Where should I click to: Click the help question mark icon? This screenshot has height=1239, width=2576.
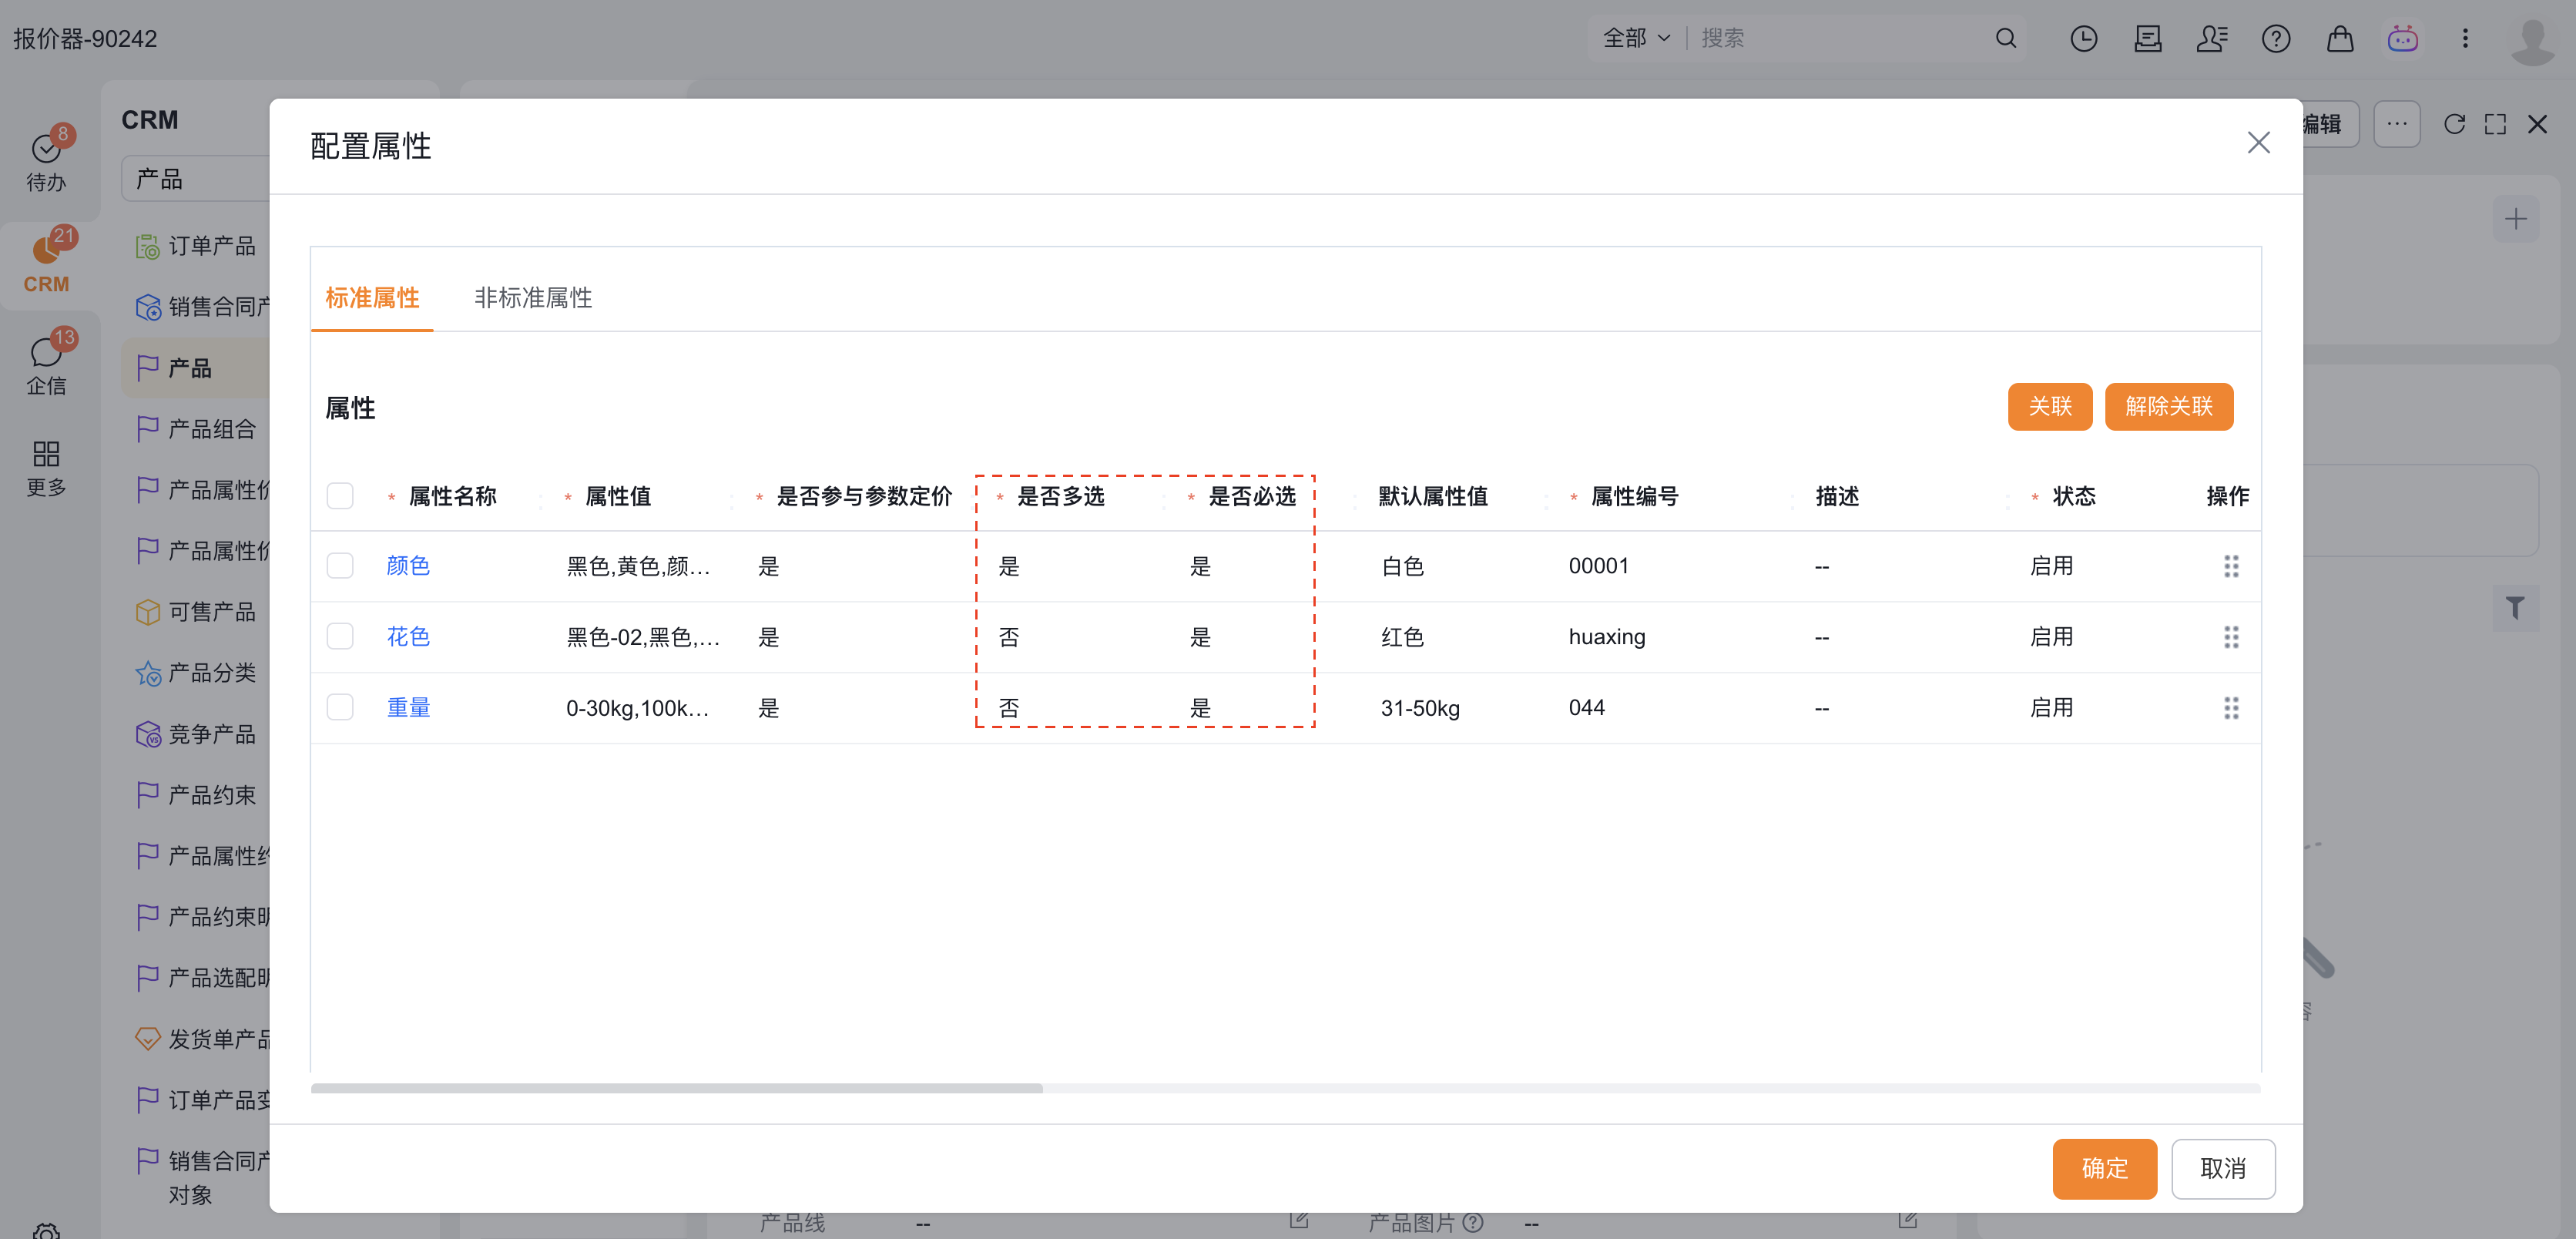2275,39
